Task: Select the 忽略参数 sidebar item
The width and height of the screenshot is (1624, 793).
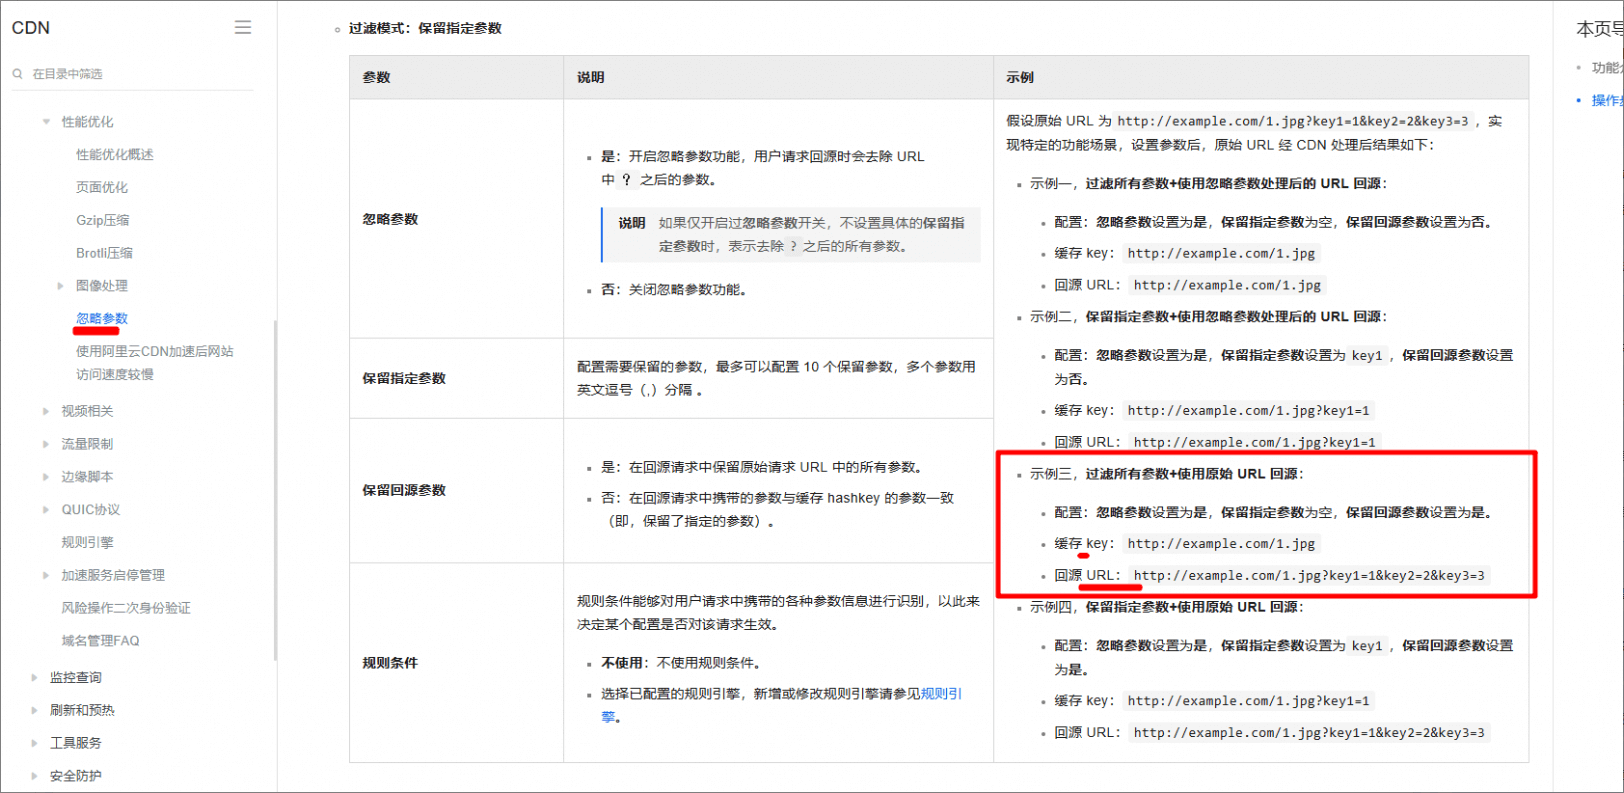Action: pos(102,318)
